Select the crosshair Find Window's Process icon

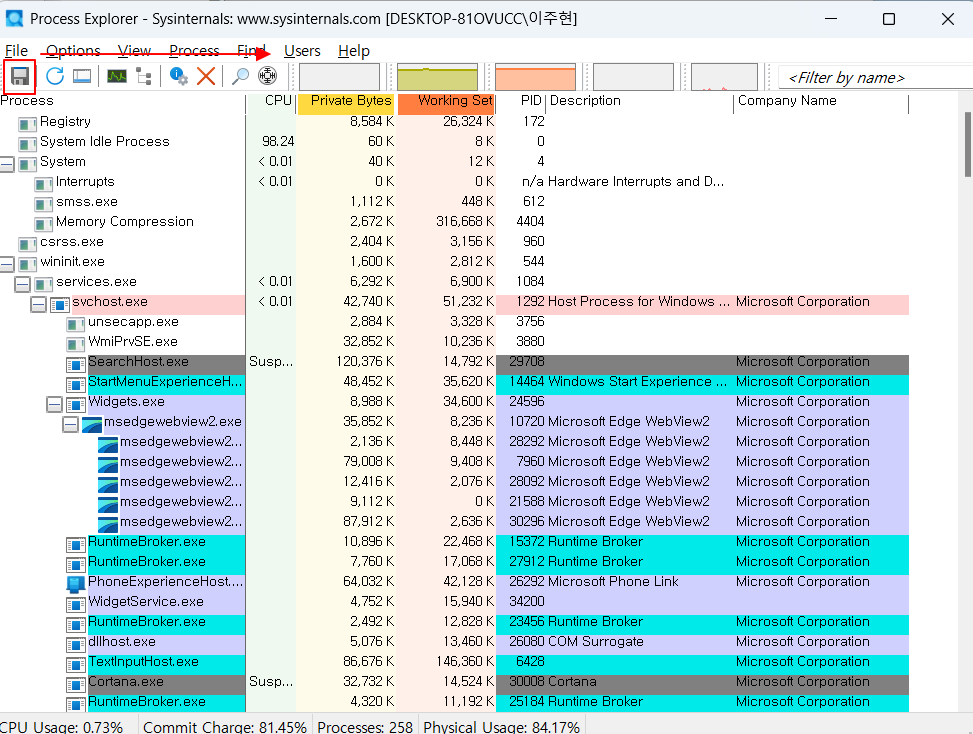point(267,76)
